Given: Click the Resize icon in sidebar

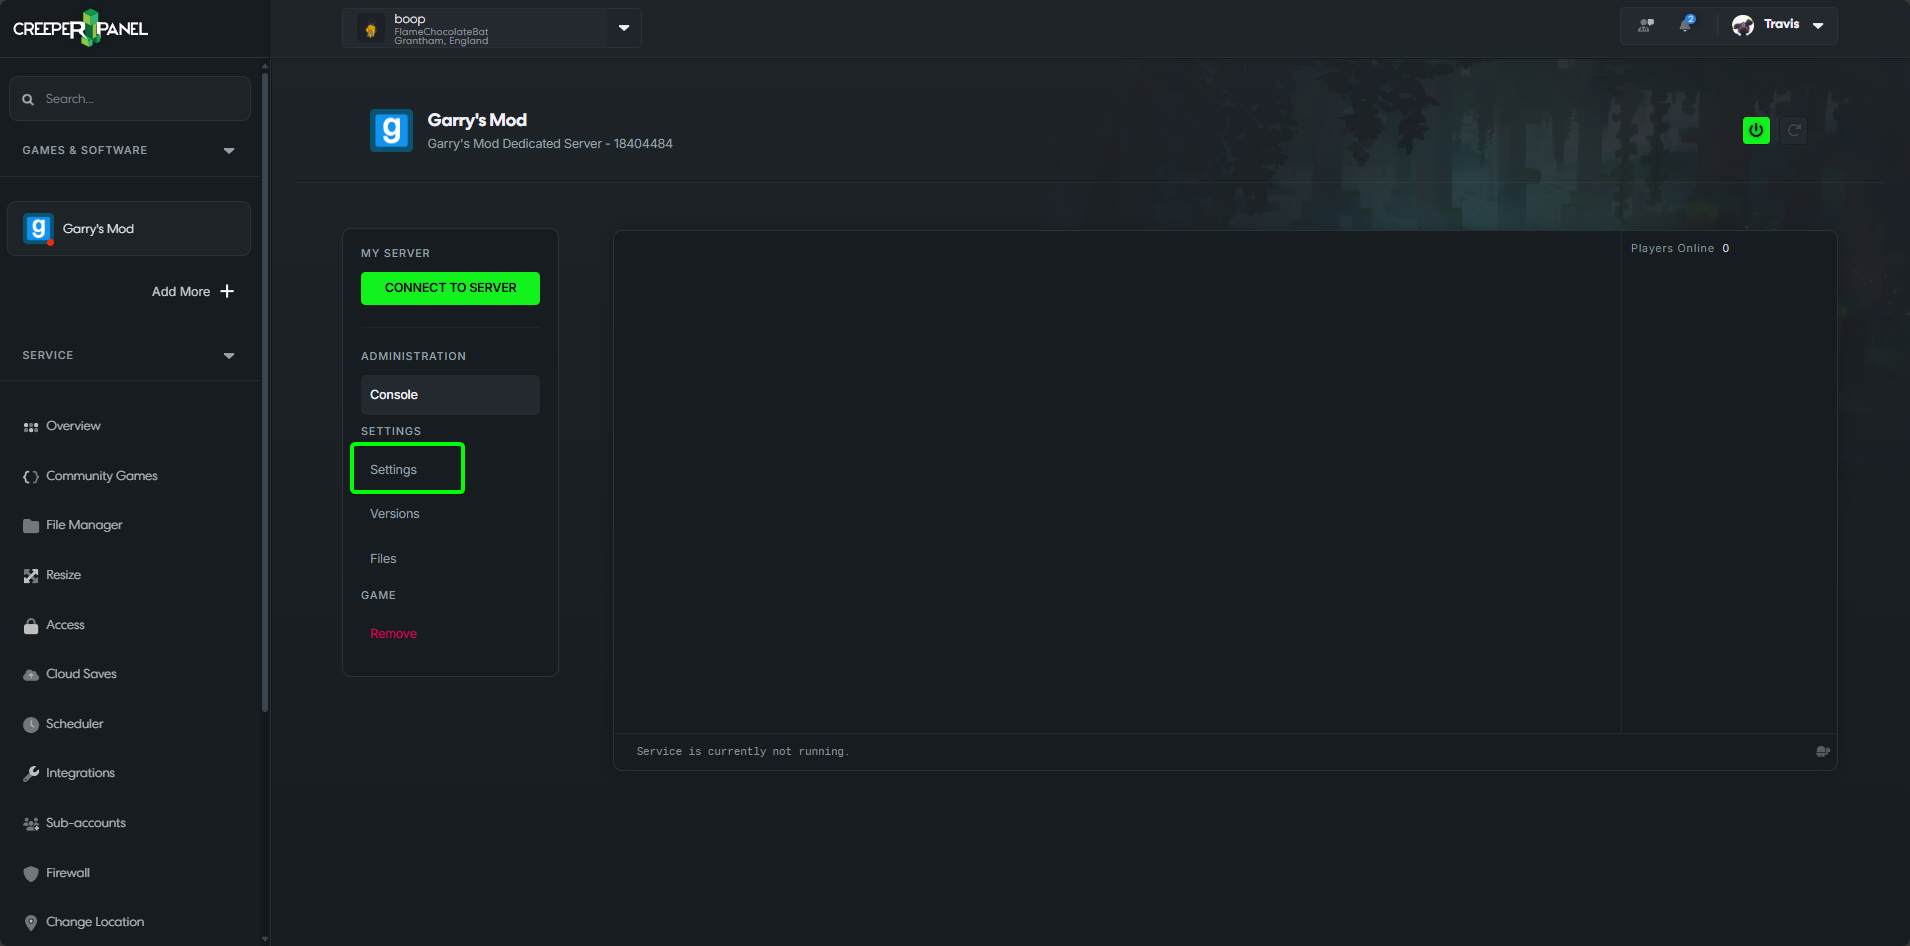Looking at the screenshot, I should (31, 576).
